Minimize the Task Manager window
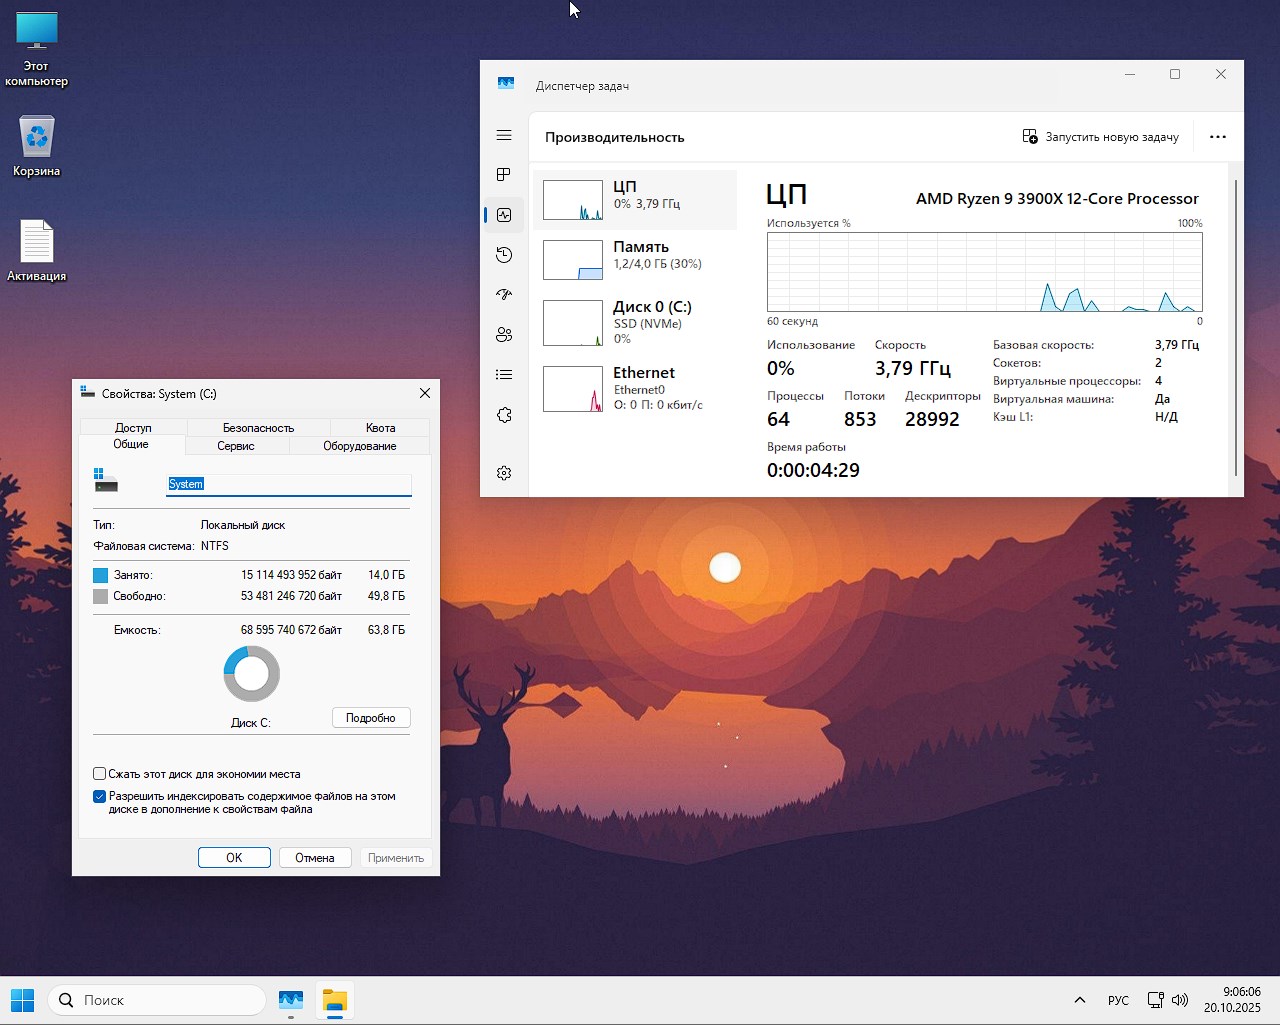The image size is (1280, 1025). click(1130, 74)
